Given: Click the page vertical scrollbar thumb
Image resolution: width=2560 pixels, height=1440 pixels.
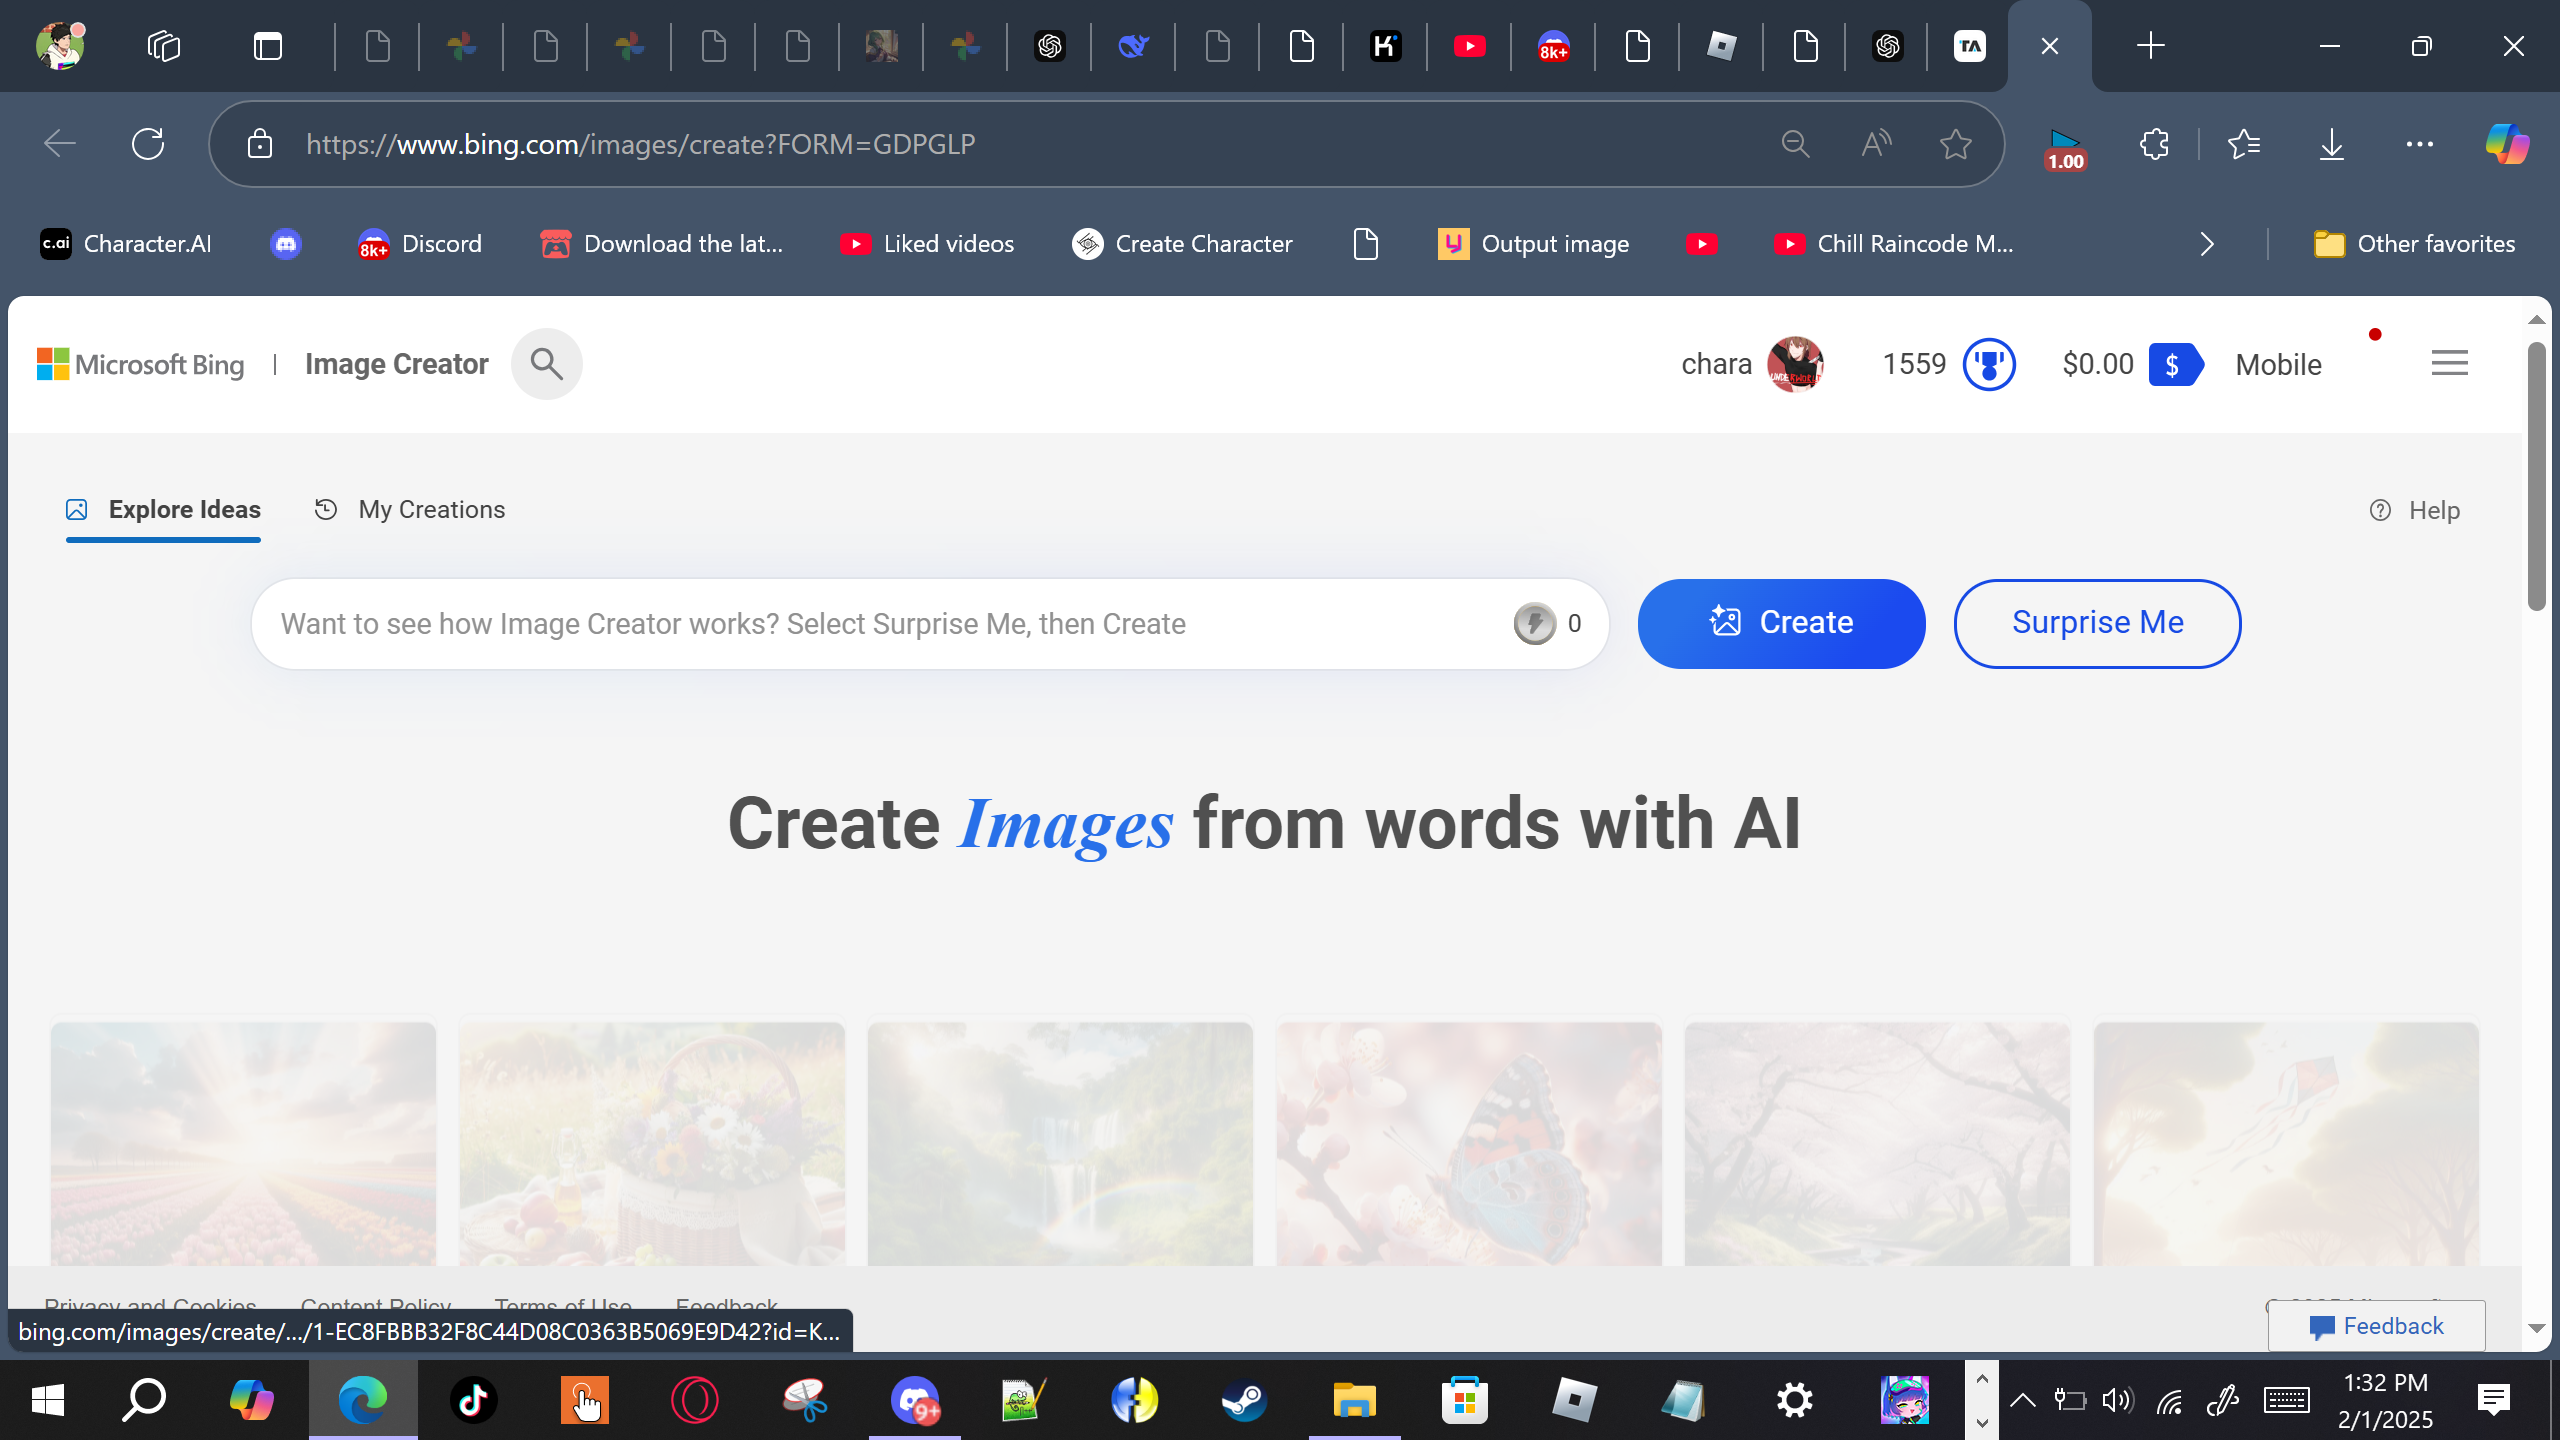Looking at the screenshot, I should (x=2536, y=475).
